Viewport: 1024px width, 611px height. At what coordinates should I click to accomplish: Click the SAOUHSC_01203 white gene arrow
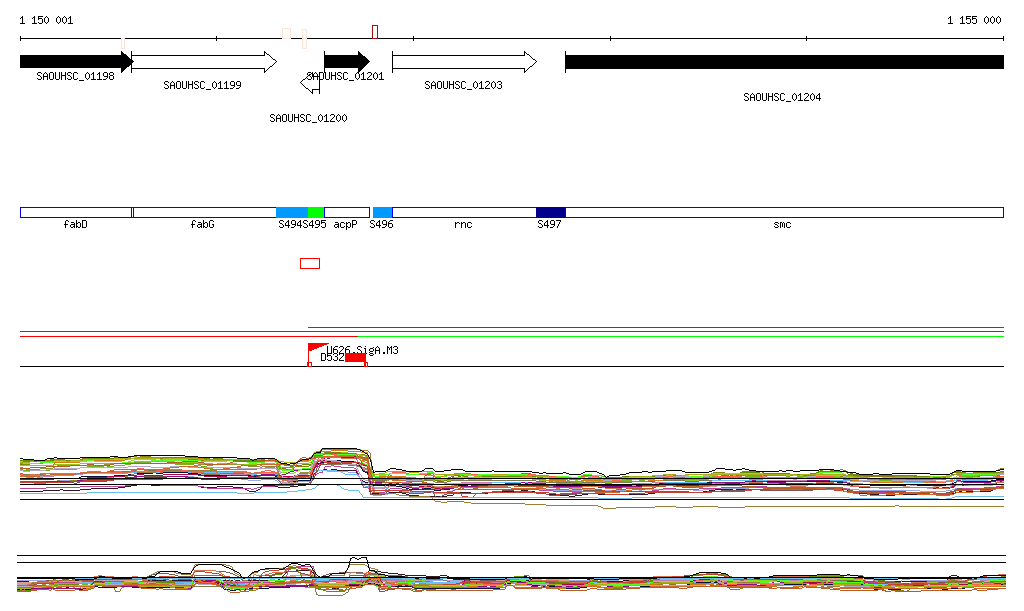click(463, 62)
